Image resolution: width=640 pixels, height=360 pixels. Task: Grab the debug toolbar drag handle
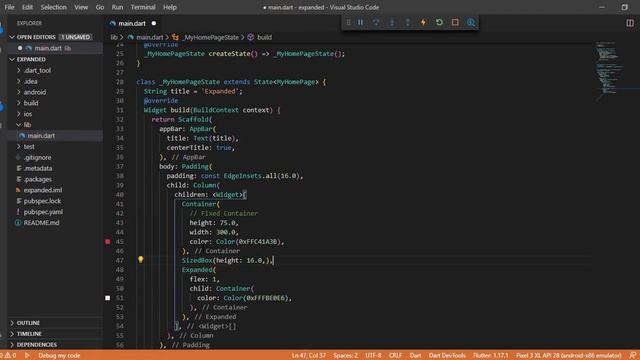coord(348,22)
